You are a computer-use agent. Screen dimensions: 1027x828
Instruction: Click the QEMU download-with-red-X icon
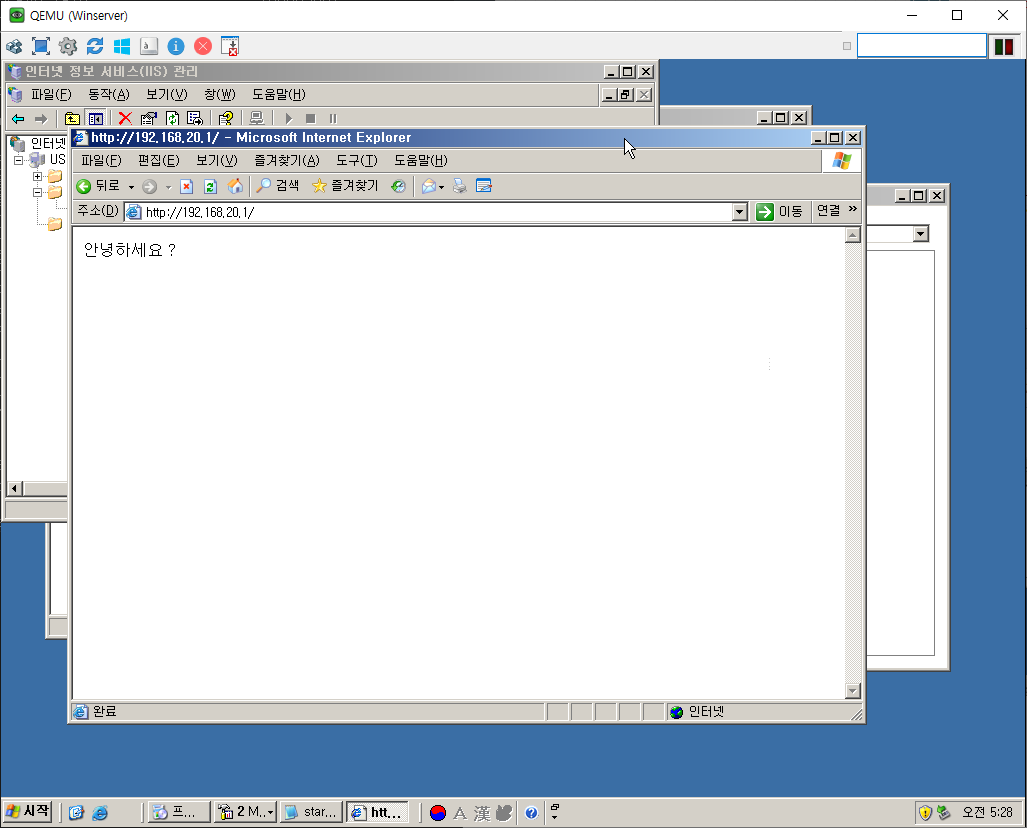[x=230, y=46]
